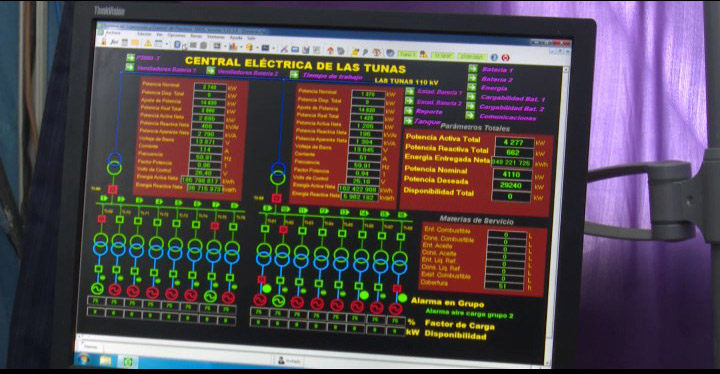Open the Batería 1 navigation link
Image resolution: width=720 pixels, height=374 pixels.
(x=497, y=70)
